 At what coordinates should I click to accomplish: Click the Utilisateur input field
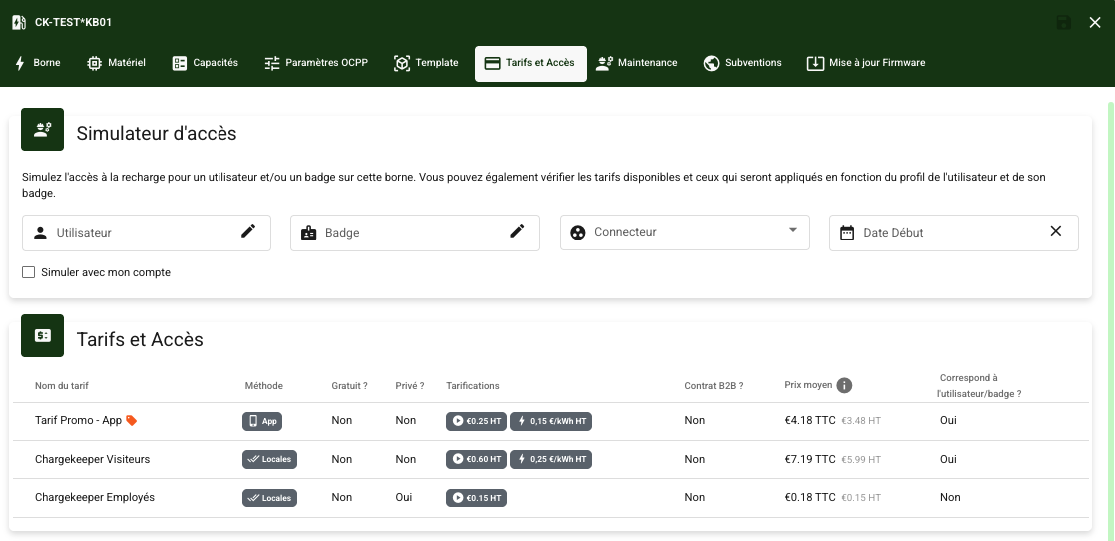(140, 233)
